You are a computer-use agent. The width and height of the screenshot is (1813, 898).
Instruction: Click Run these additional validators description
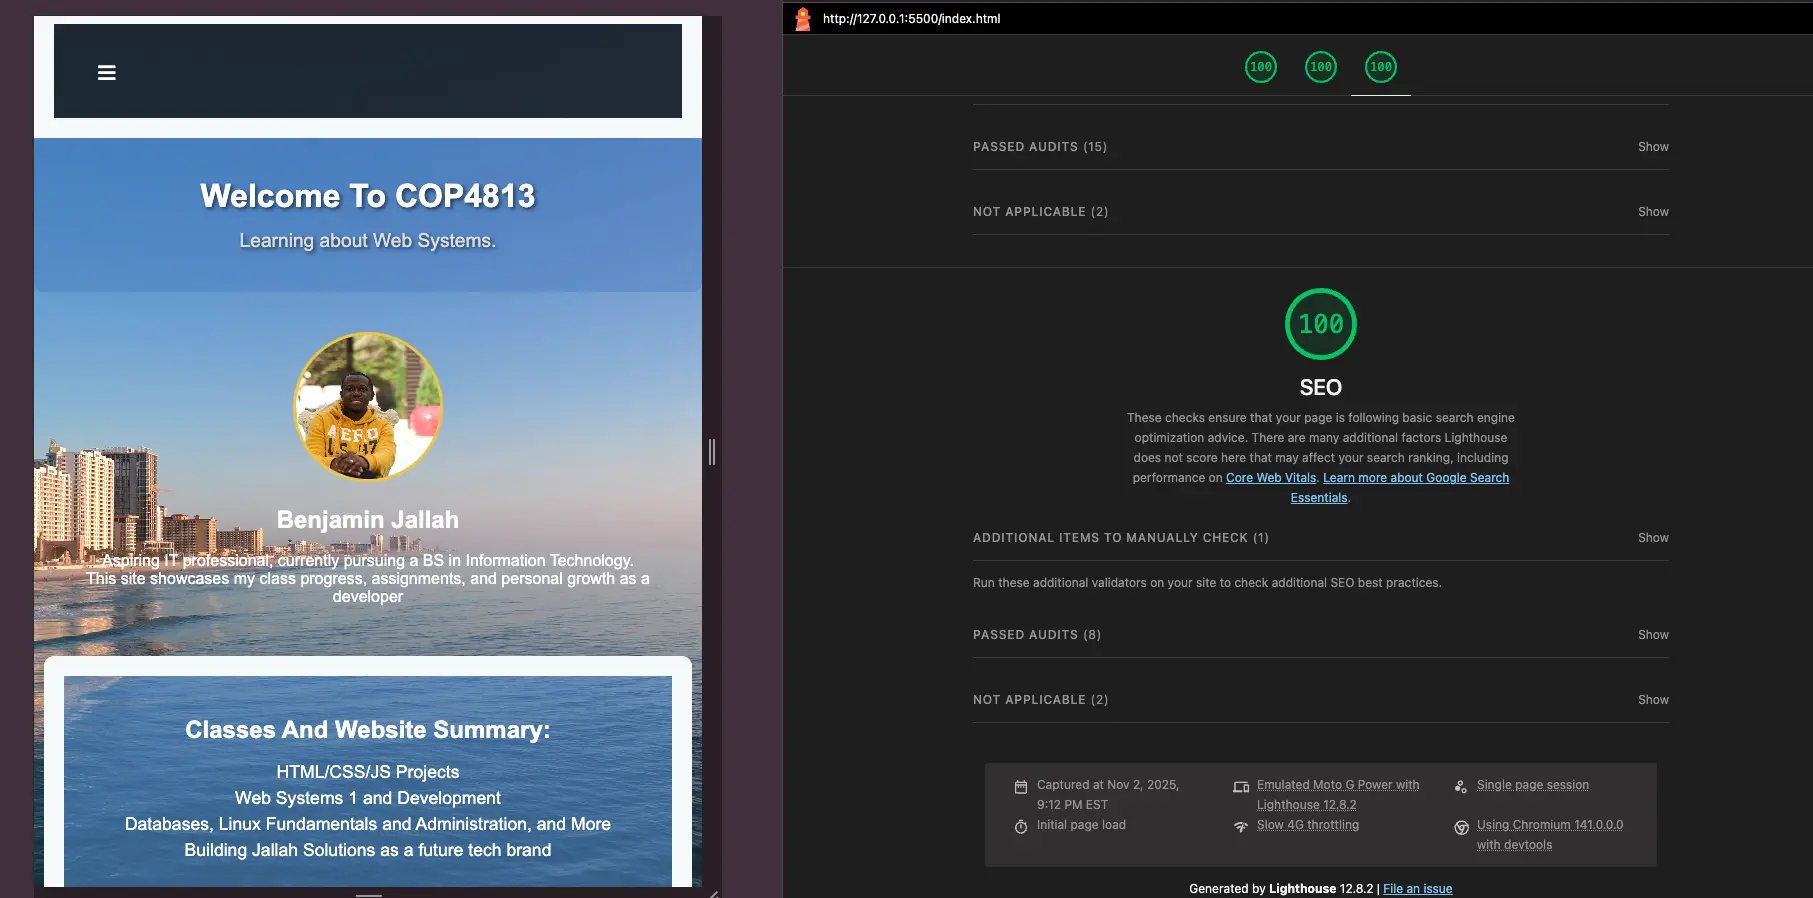[1207, 583]
